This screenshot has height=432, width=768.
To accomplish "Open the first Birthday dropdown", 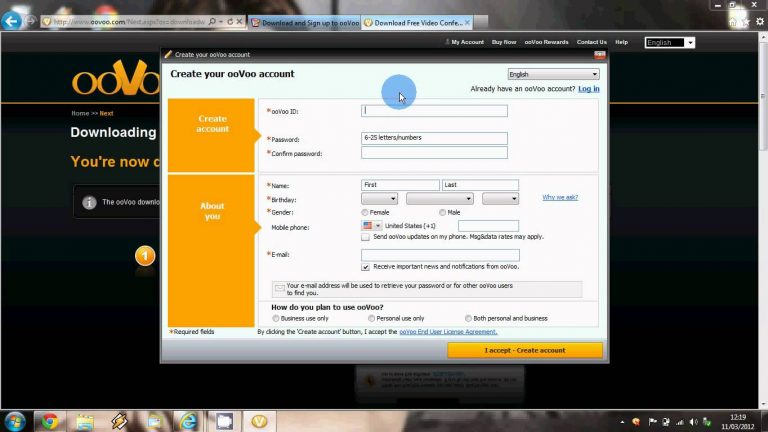I will pos(379,198).
